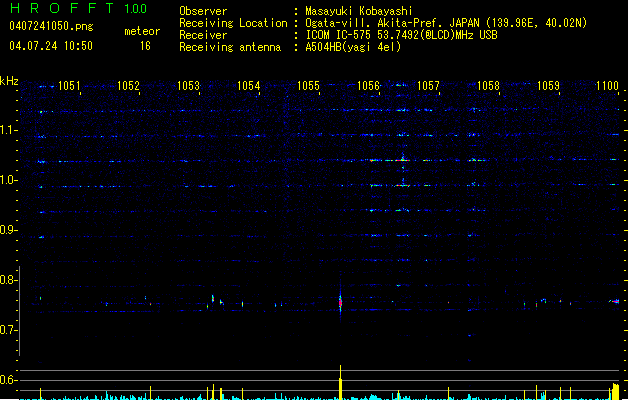Viewport: 629px width, 400px height.
Task: Select the file name 0407241050.png
Action: 51,26
